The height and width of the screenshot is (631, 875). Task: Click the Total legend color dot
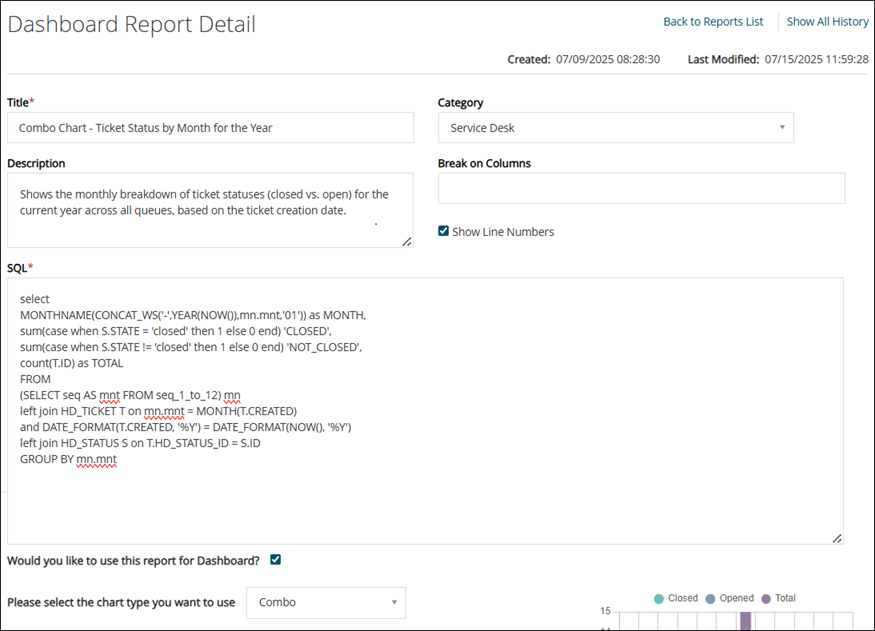[x=766, y=599]
